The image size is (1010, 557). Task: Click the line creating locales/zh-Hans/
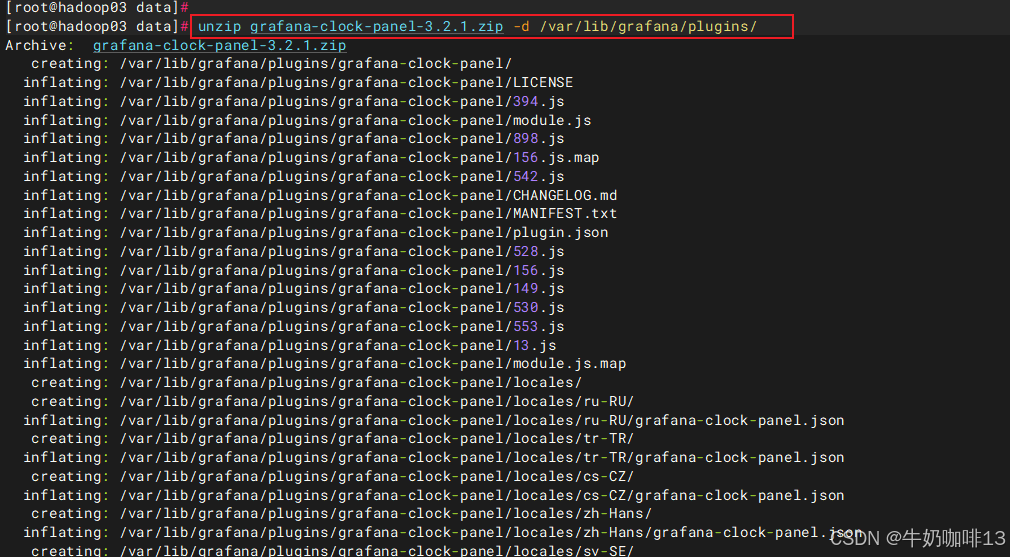coord(341,514)
